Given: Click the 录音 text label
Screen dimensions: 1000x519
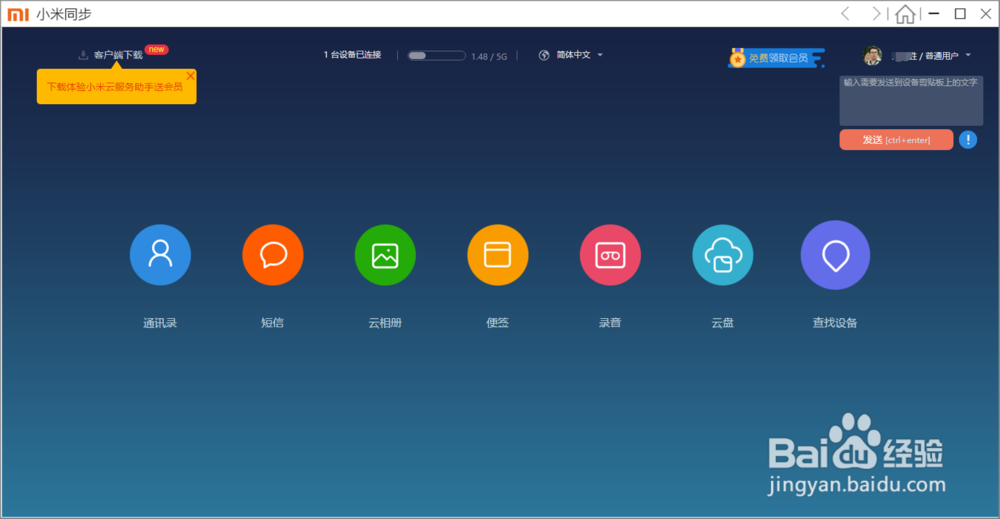Looking at the screenshot, I should 610,323.
